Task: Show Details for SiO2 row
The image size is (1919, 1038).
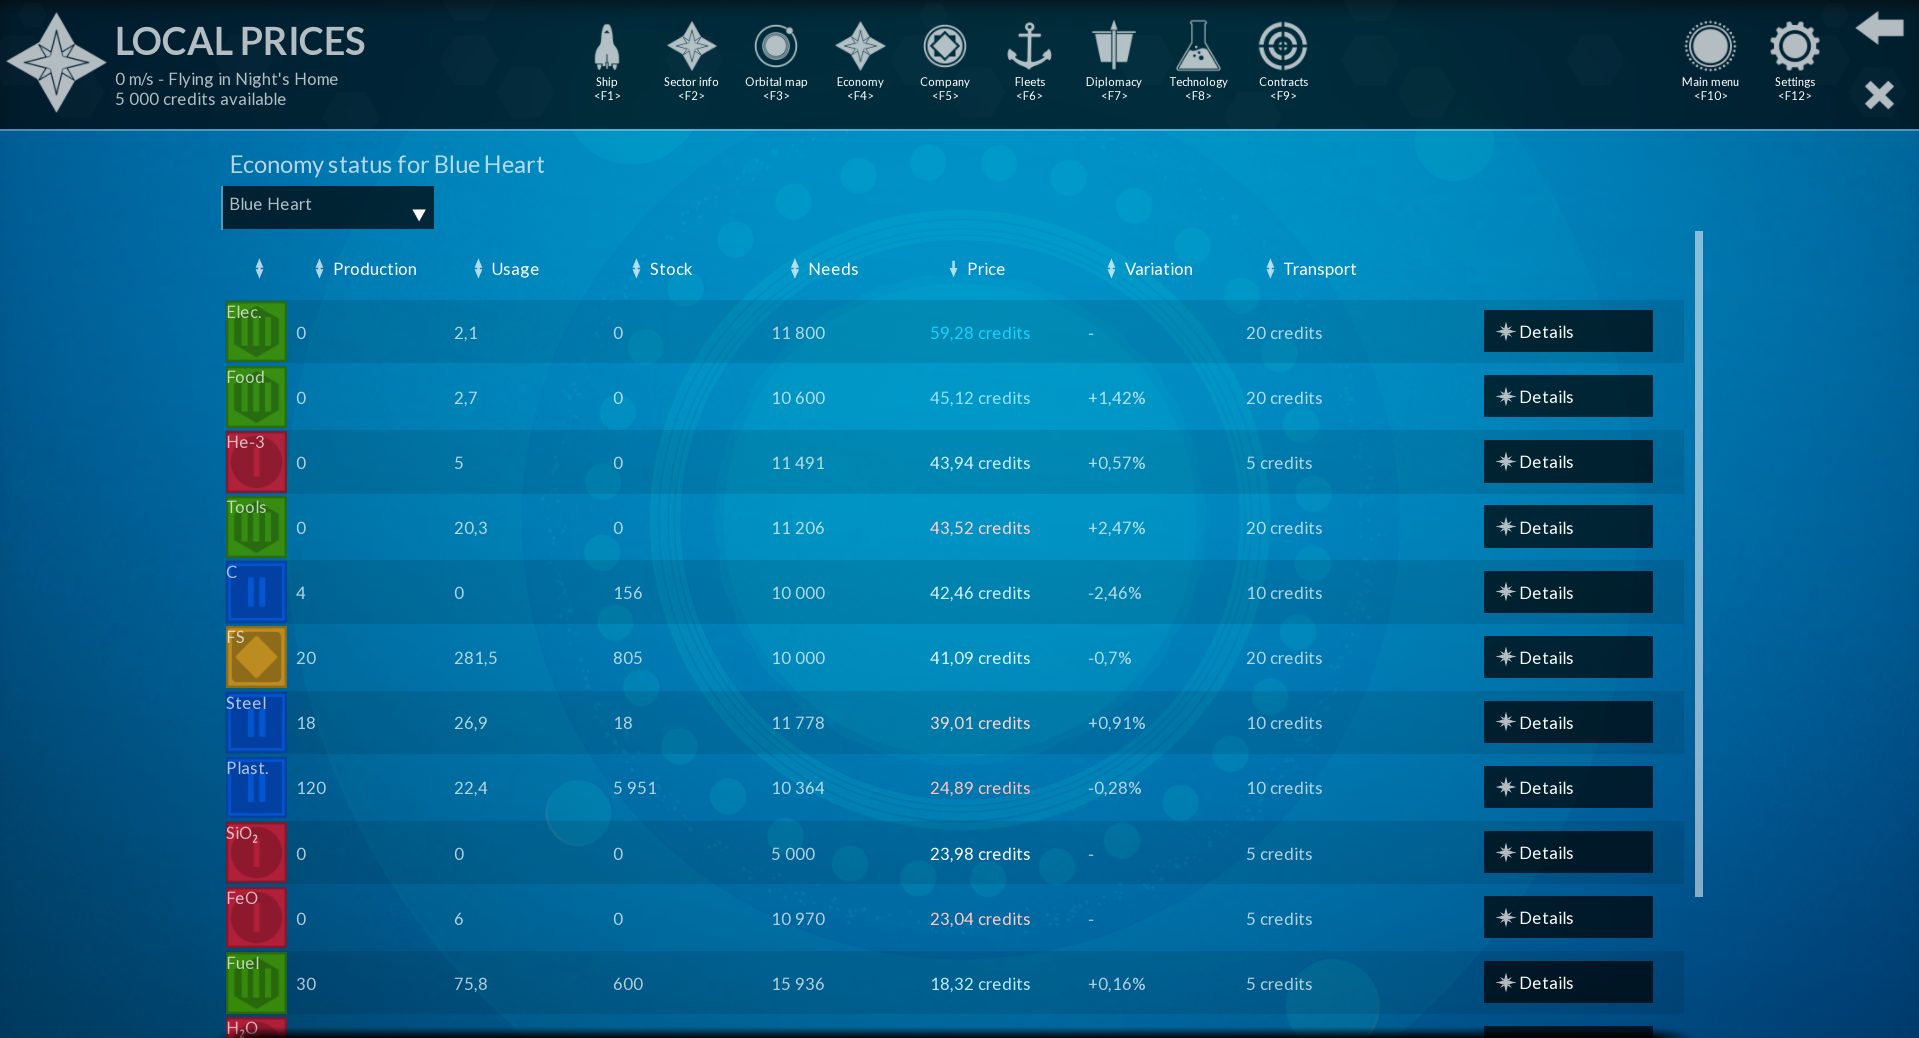Action: [x=1568, y=852]
